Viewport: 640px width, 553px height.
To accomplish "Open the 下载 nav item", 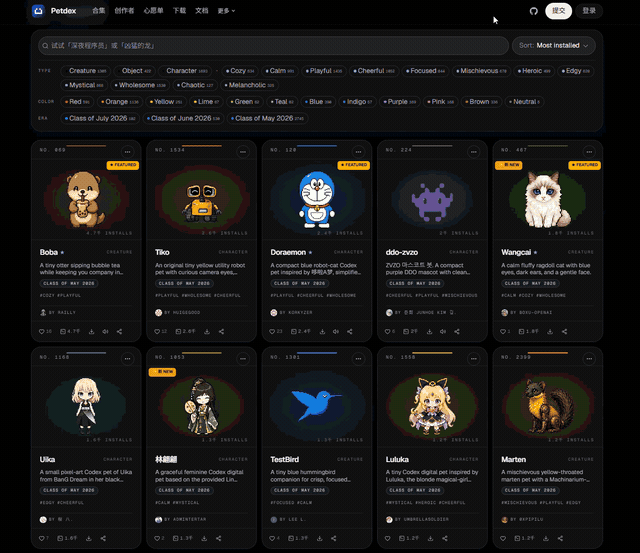I will click(x=179, y=11).
